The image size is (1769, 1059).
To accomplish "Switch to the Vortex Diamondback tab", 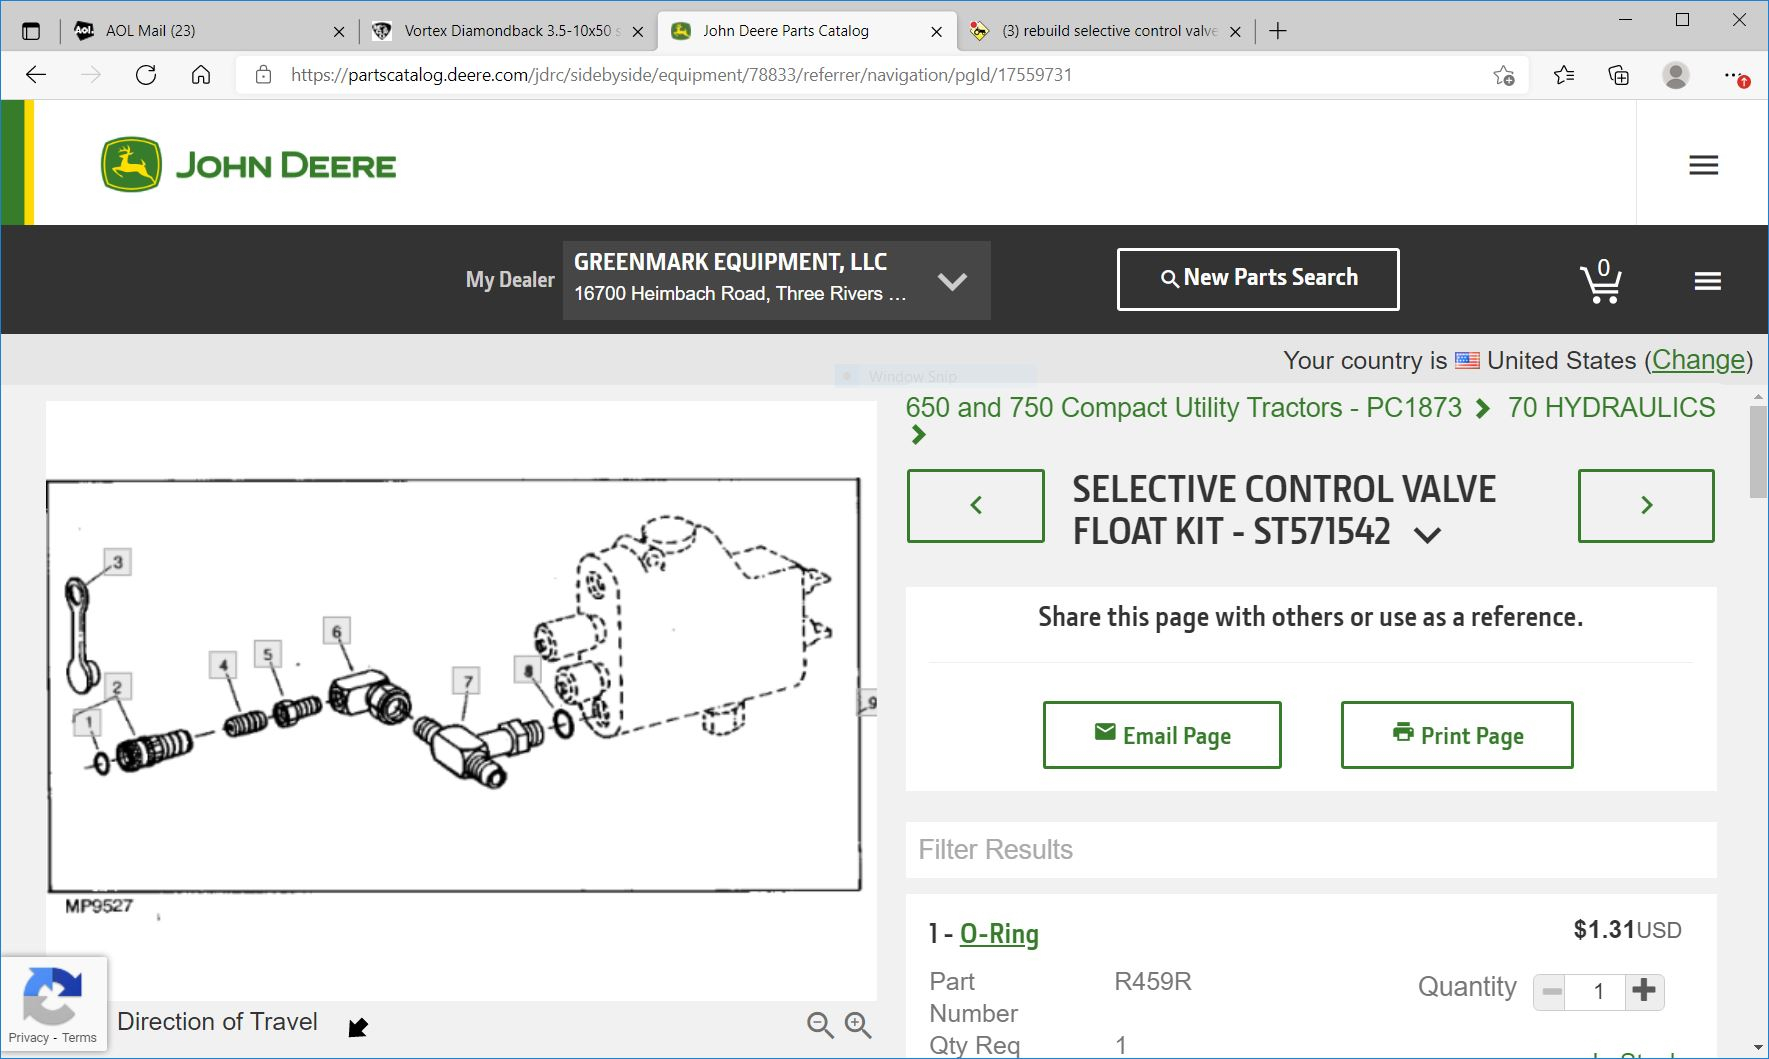I will [x=500, y=31].
